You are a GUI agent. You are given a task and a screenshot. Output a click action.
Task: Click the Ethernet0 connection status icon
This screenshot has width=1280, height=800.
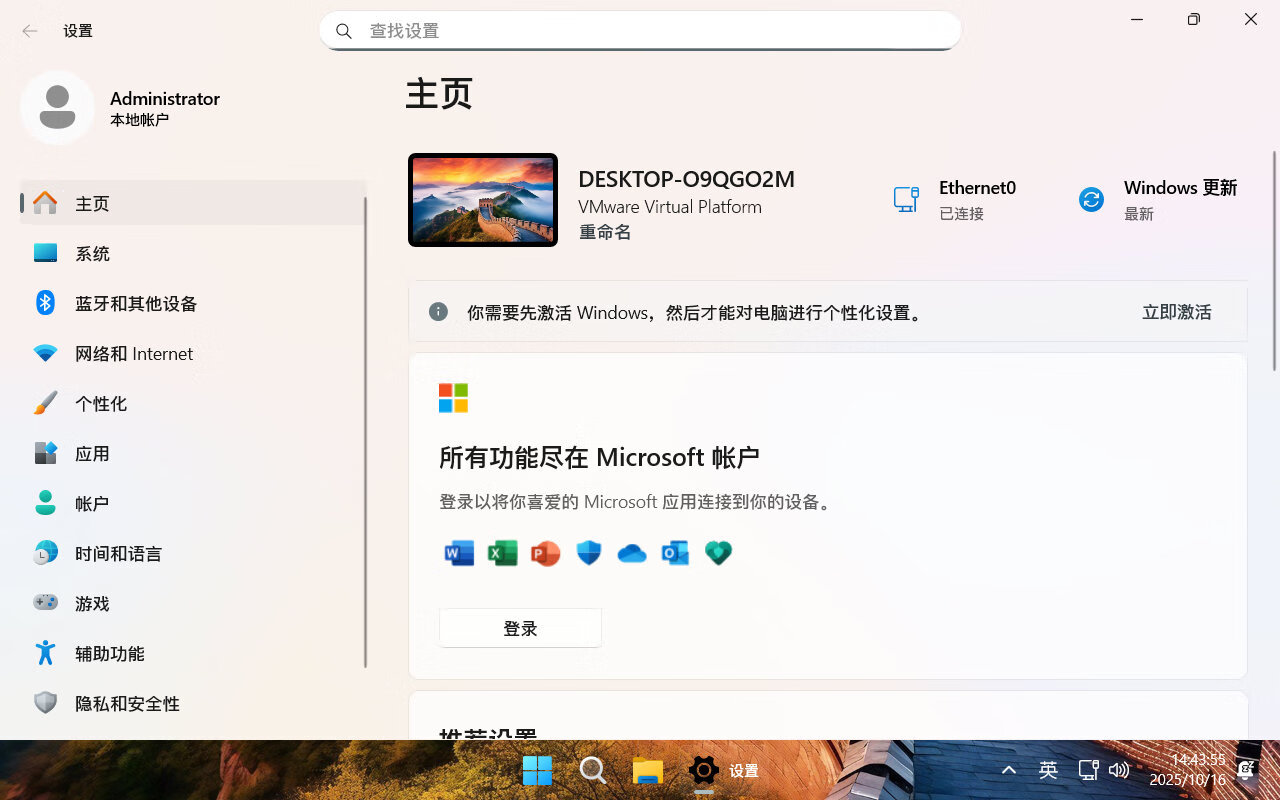(x=905, y=199)
